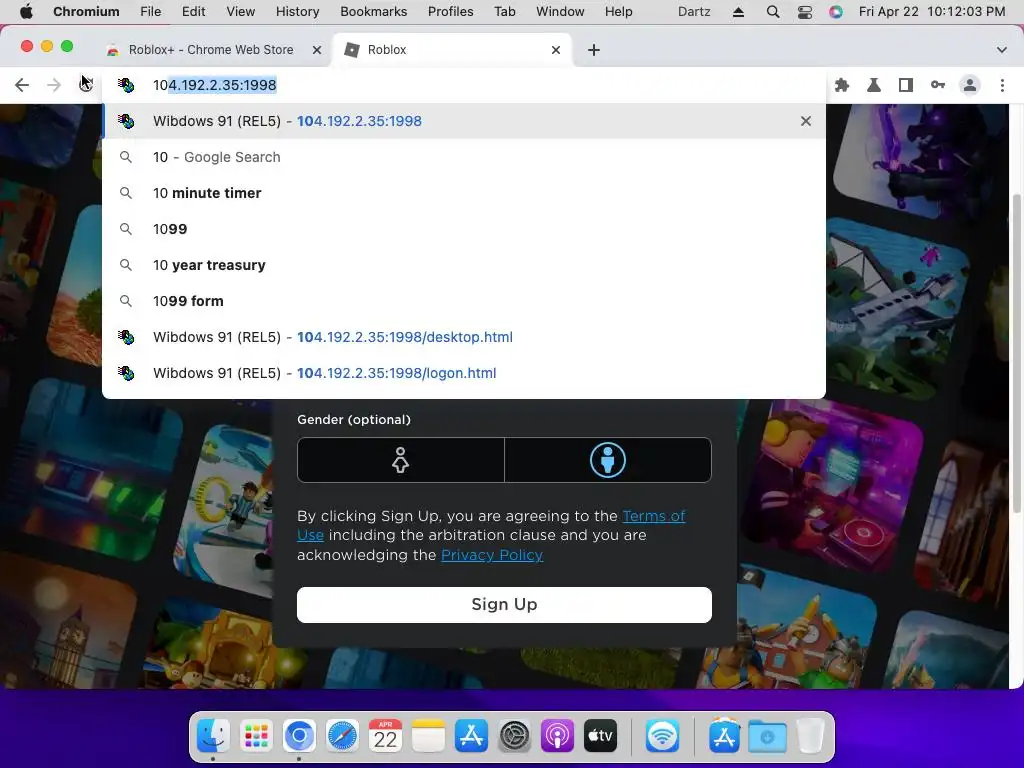Open Finder in the Dock
The image size is (1024, 768).
[x=213, y=736]
